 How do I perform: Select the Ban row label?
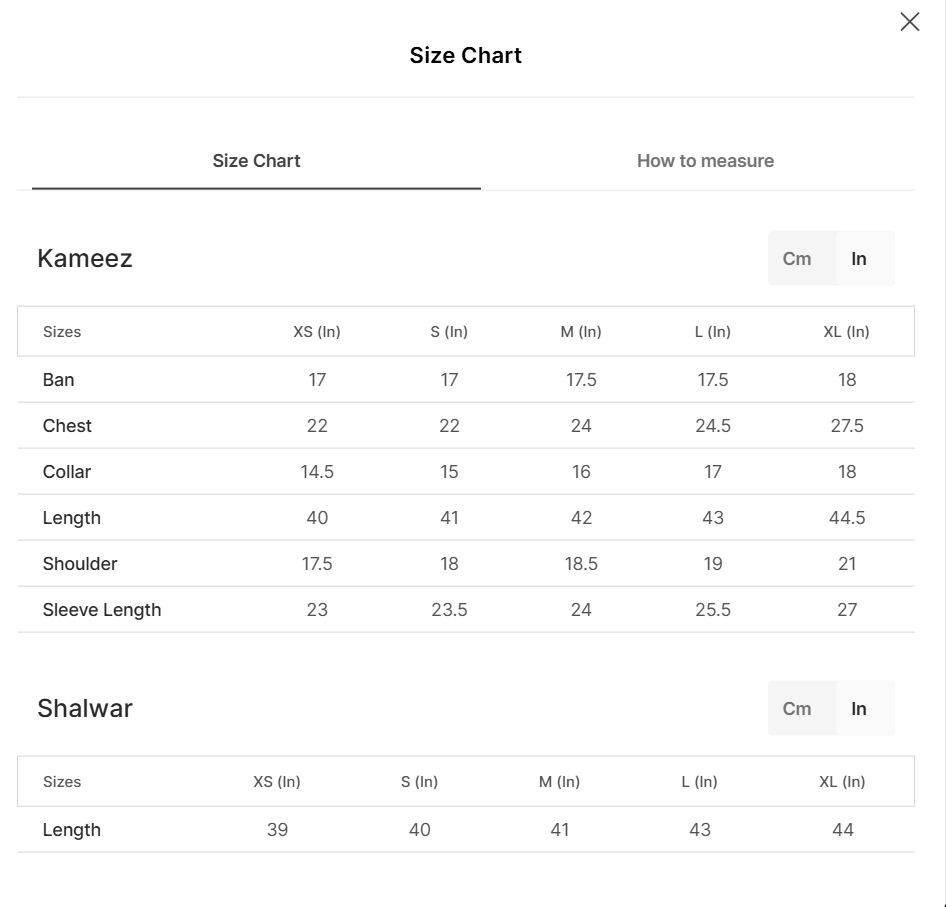tap(59, 380)
